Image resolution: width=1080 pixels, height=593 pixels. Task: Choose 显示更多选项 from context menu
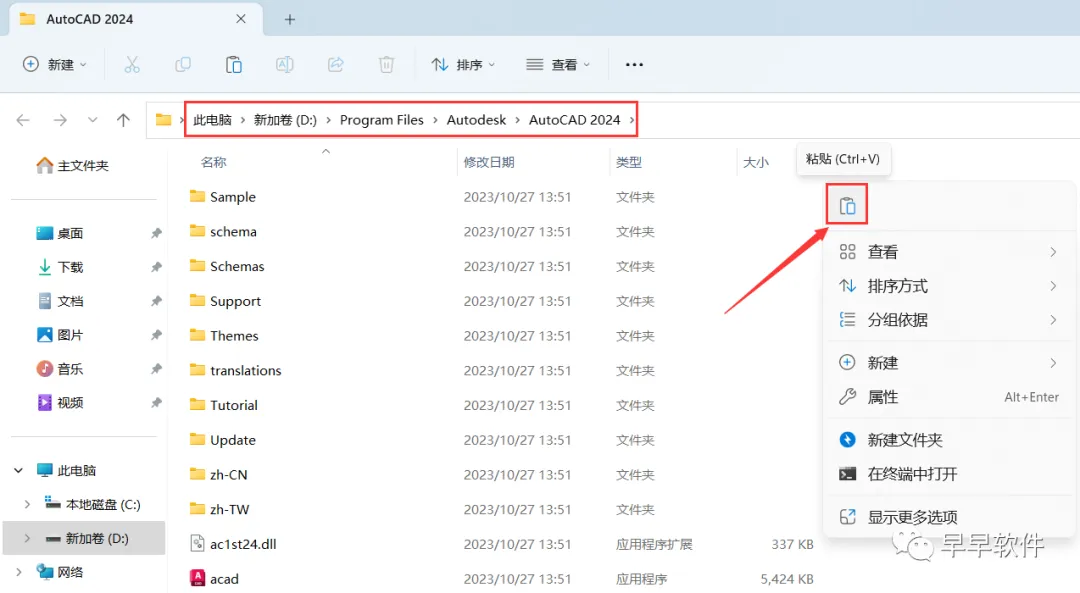click(x=948, y=517)
